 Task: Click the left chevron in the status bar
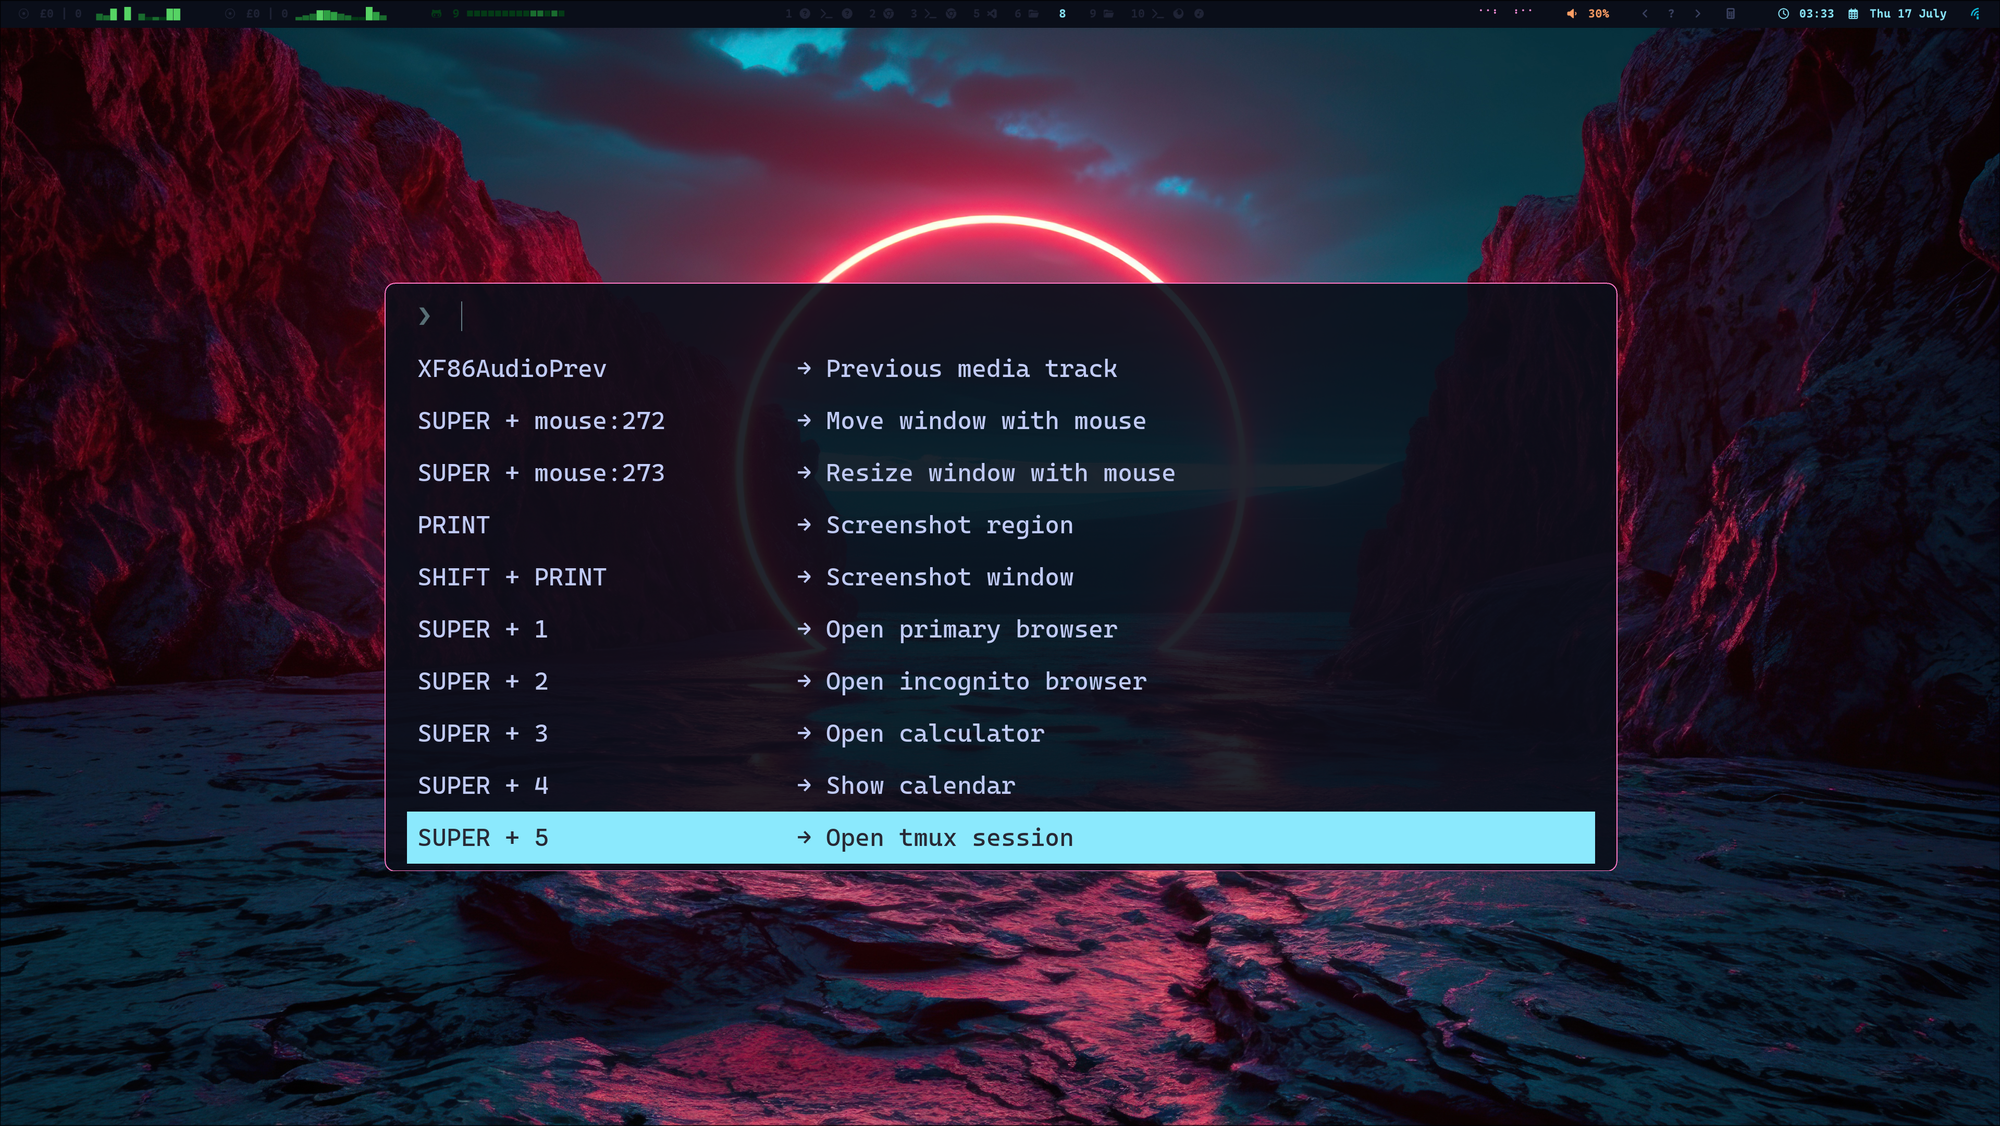pyautogui.click(x=1645, y=14)
